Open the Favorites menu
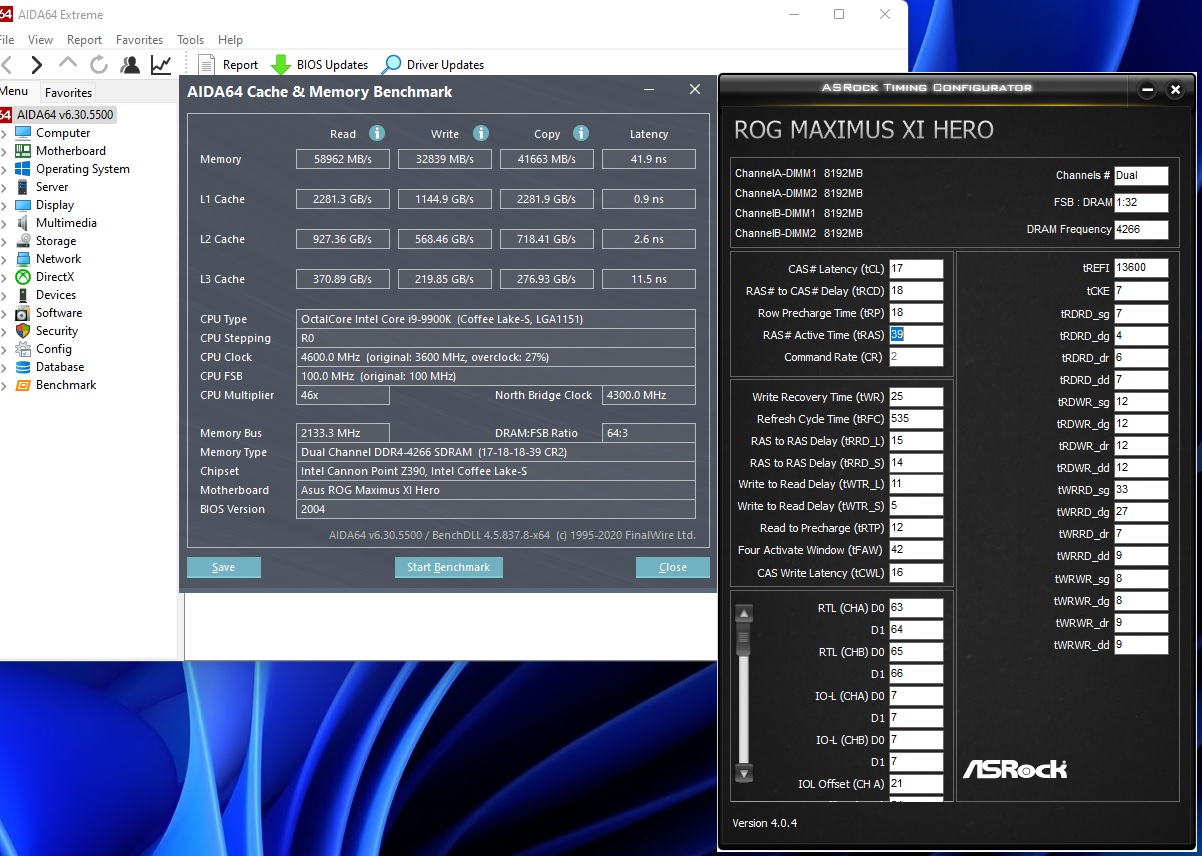The image size is (1202, 856). pos(139,40)
